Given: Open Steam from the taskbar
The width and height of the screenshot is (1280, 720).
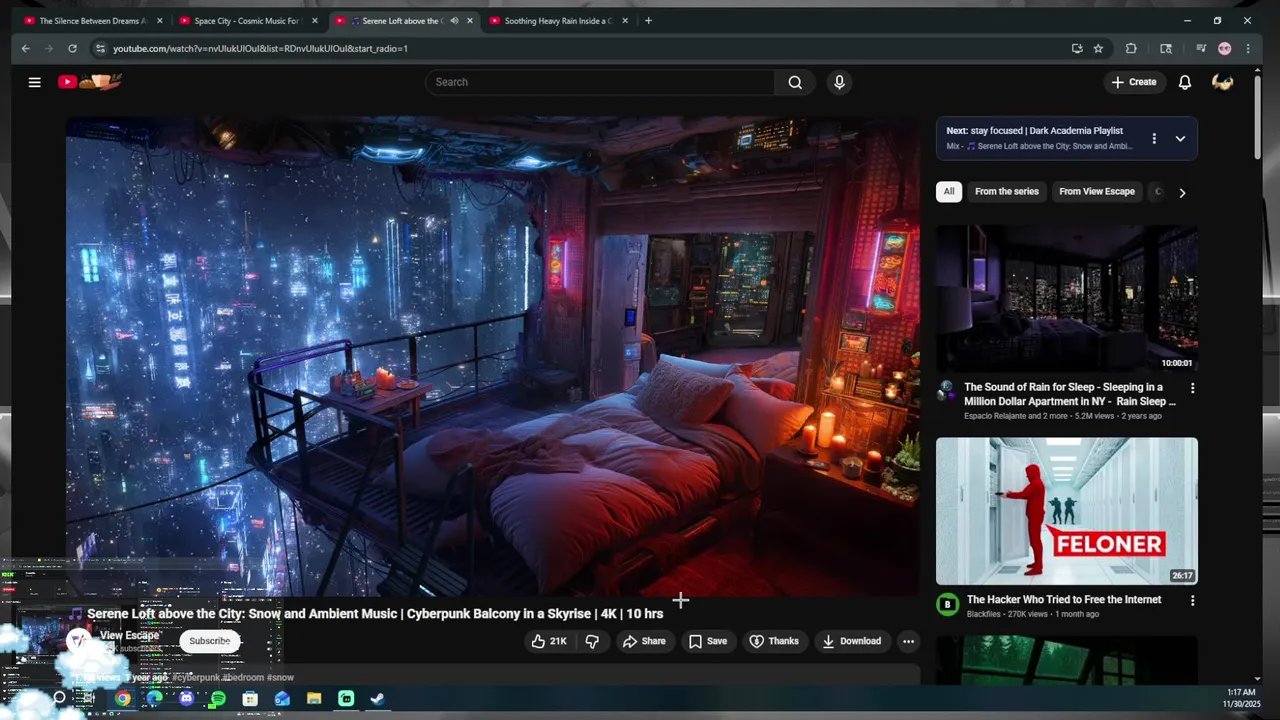Looking at the screenshot, I should point(377,699).
